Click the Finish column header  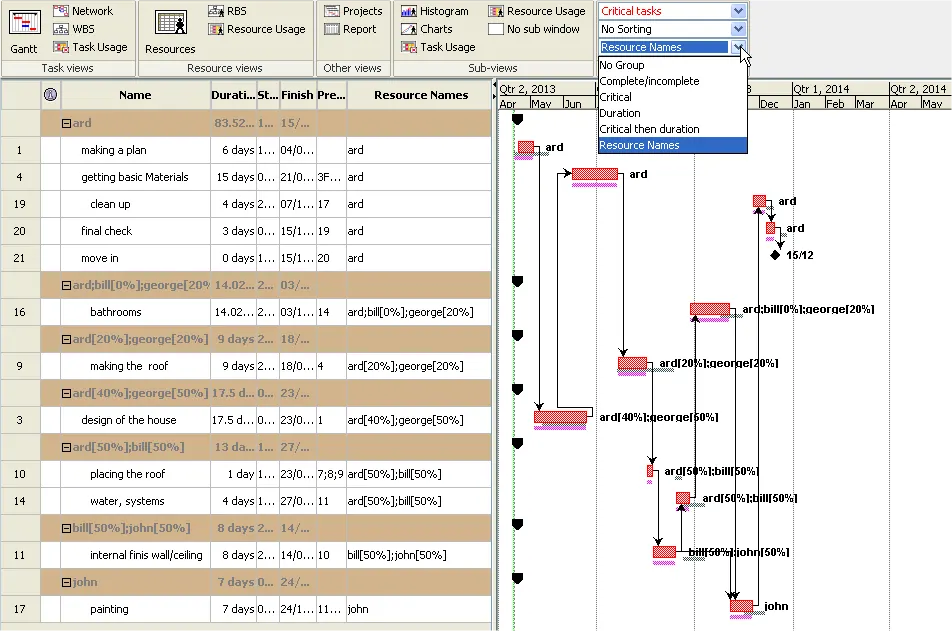tap(298, 95)
